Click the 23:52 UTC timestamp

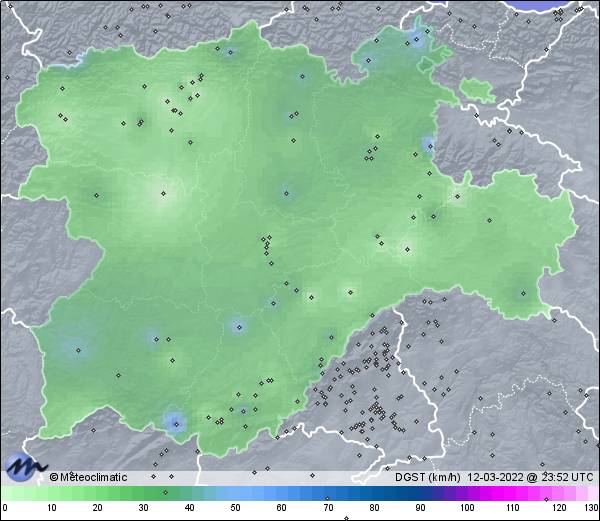(566, 477)
